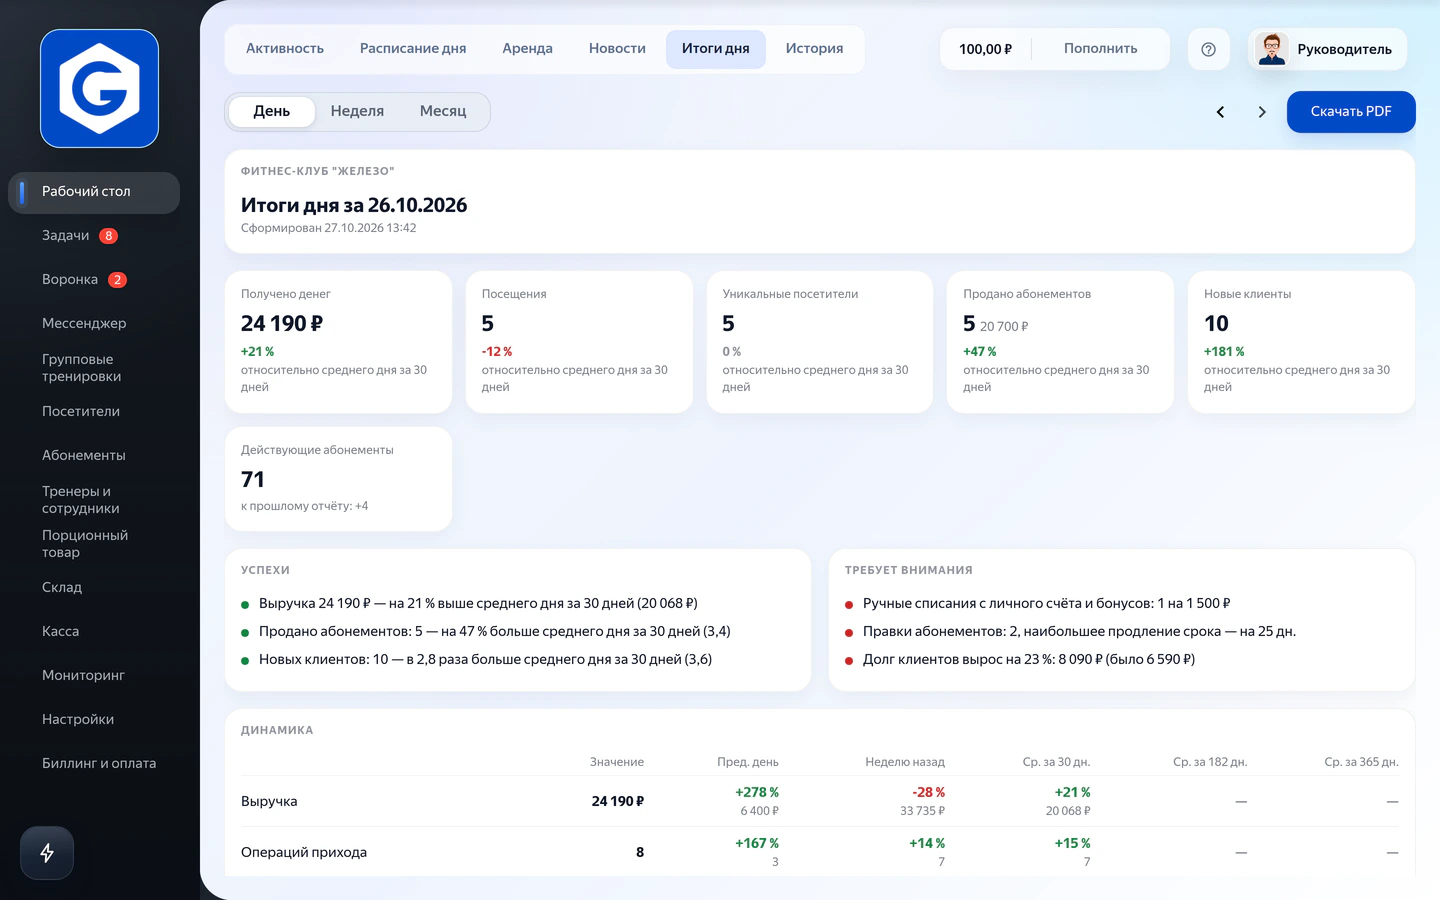Open the help question-mark icon

click(1208, 49)
